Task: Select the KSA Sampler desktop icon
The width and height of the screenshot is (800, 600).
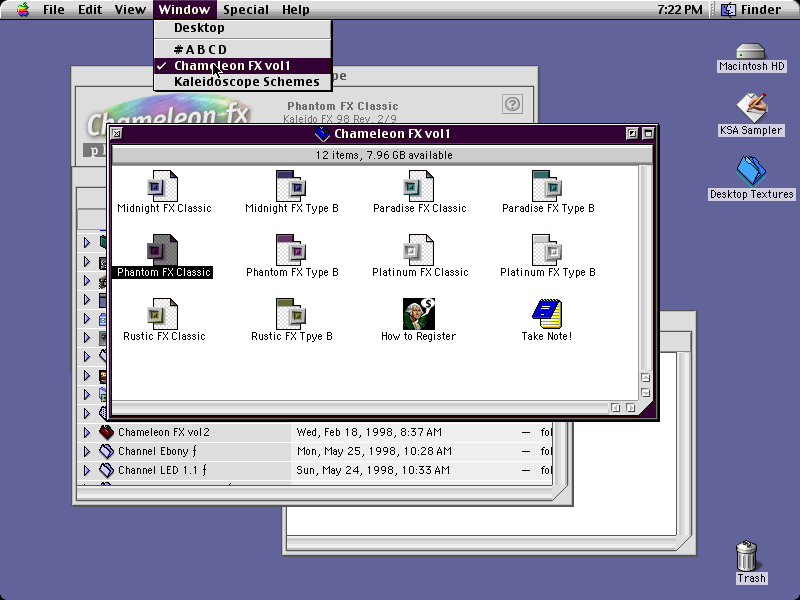Action: pos(752,108)
